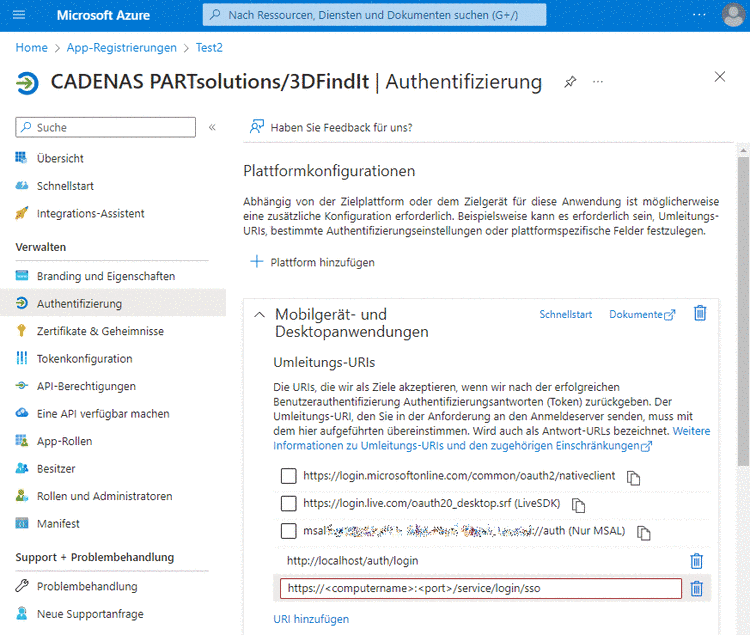
Task: Copy the msal auth redirect URI
Action: (x=643, y=533)
